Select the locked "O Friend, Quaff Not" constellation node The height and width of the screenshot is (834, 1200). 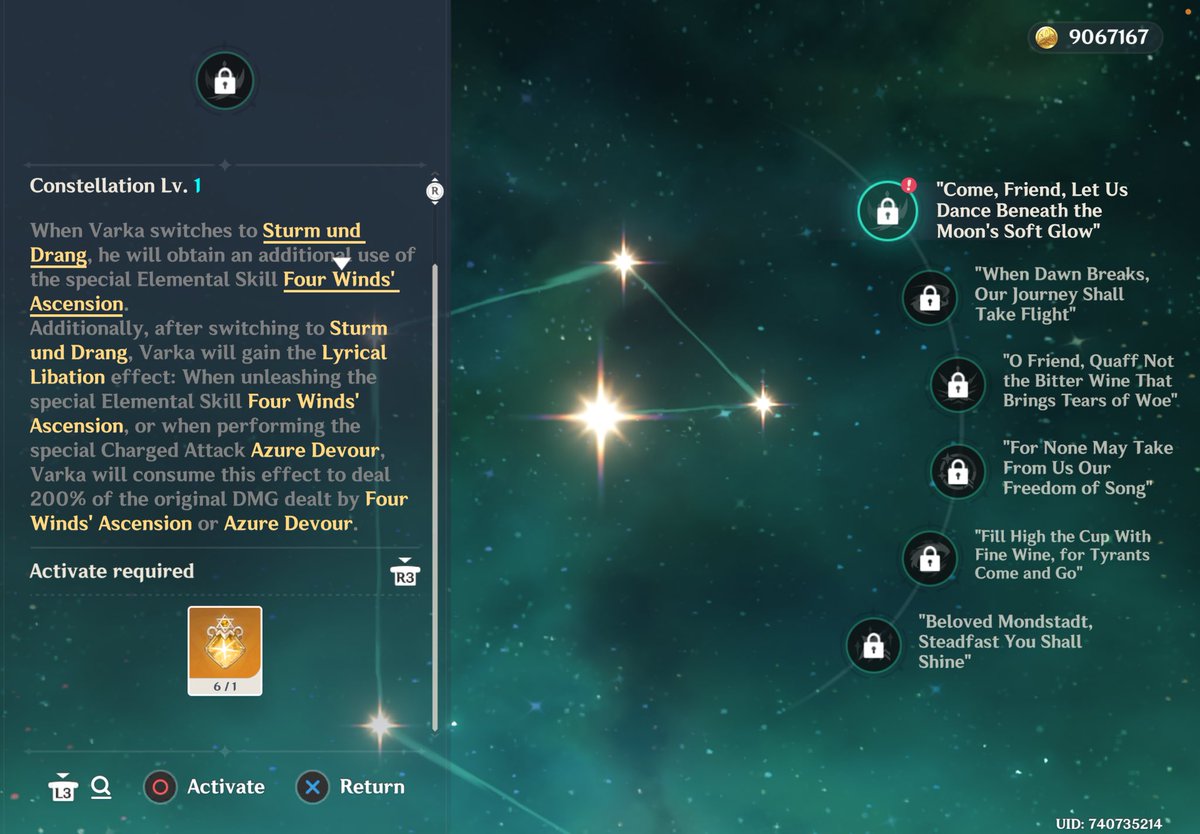(957, 384)
